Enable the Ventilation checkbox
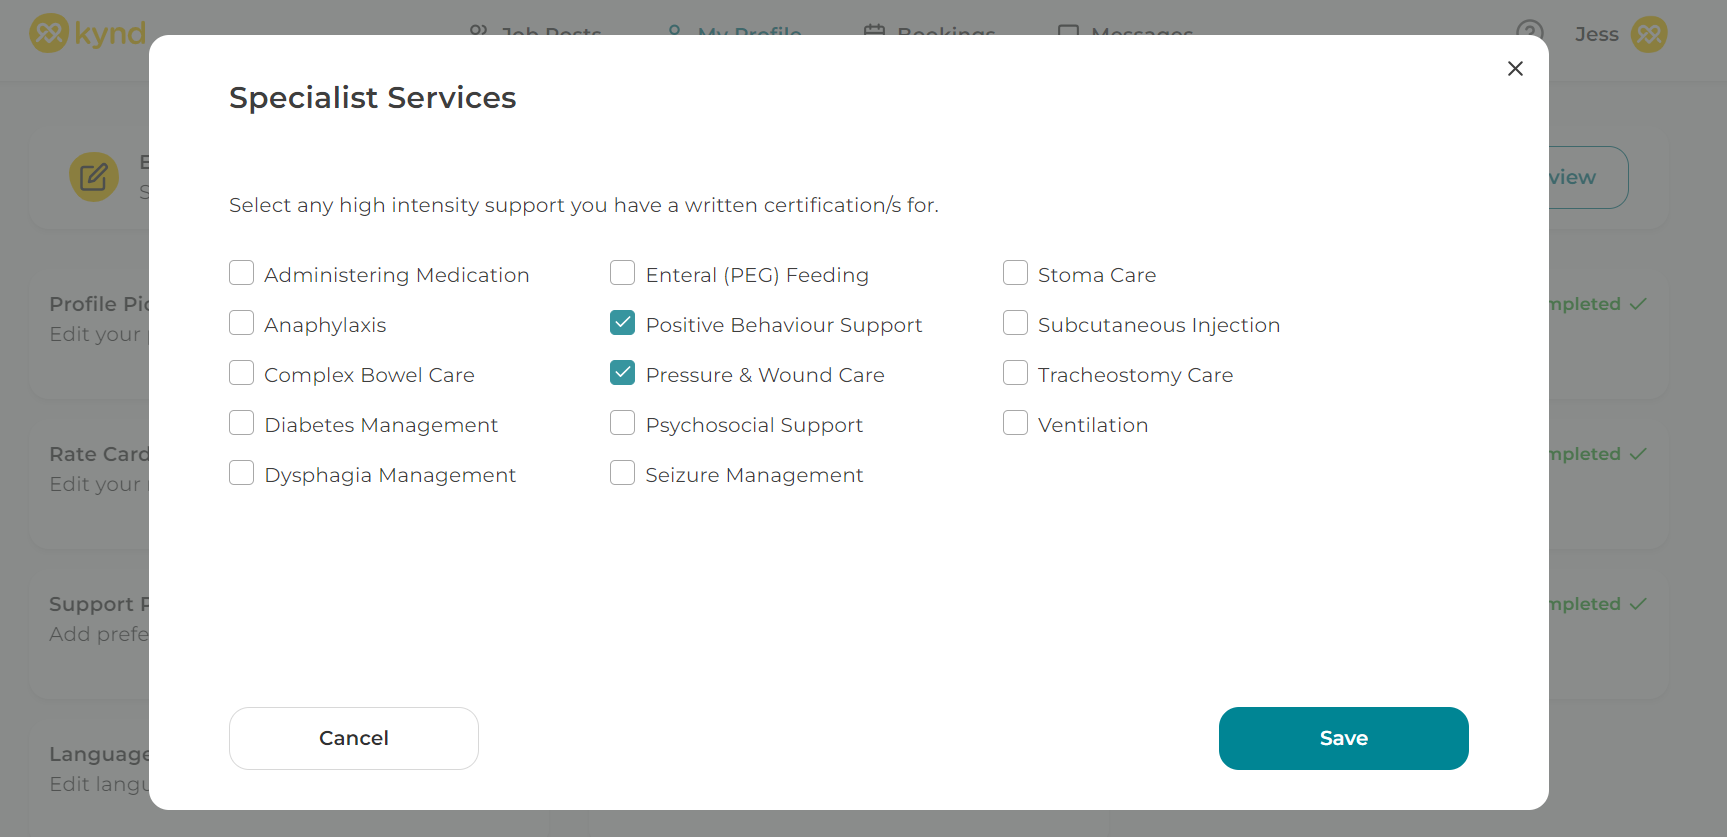Image resolution: width=1727 pixels, height=837 pixels. tap(1015, 423)
